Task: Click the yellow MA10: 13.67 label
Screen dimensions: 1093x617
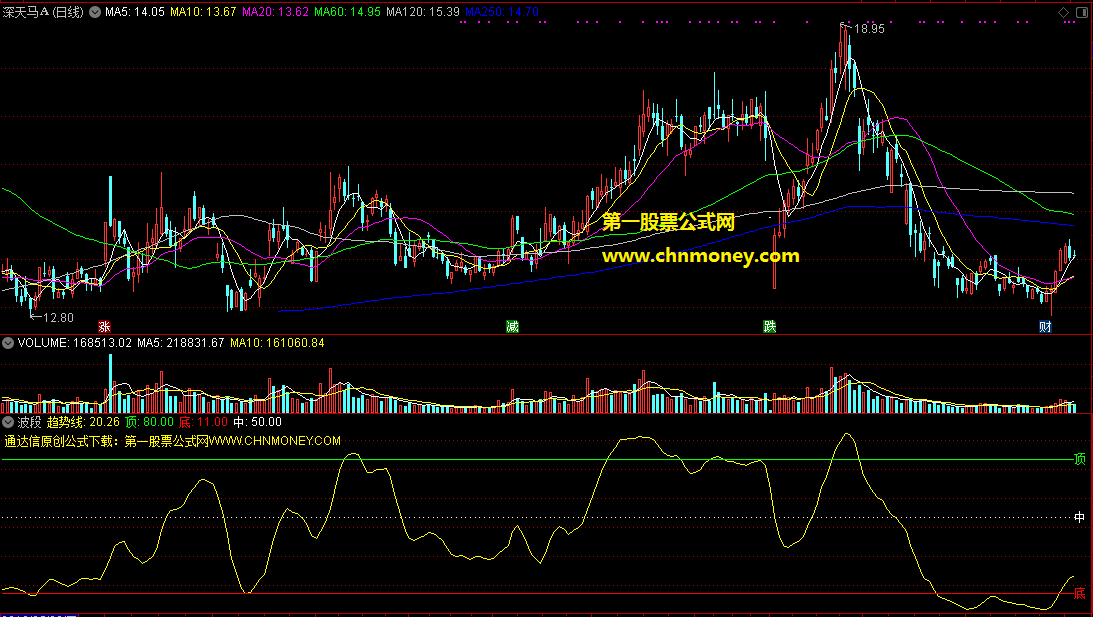Action: (203, 12)
